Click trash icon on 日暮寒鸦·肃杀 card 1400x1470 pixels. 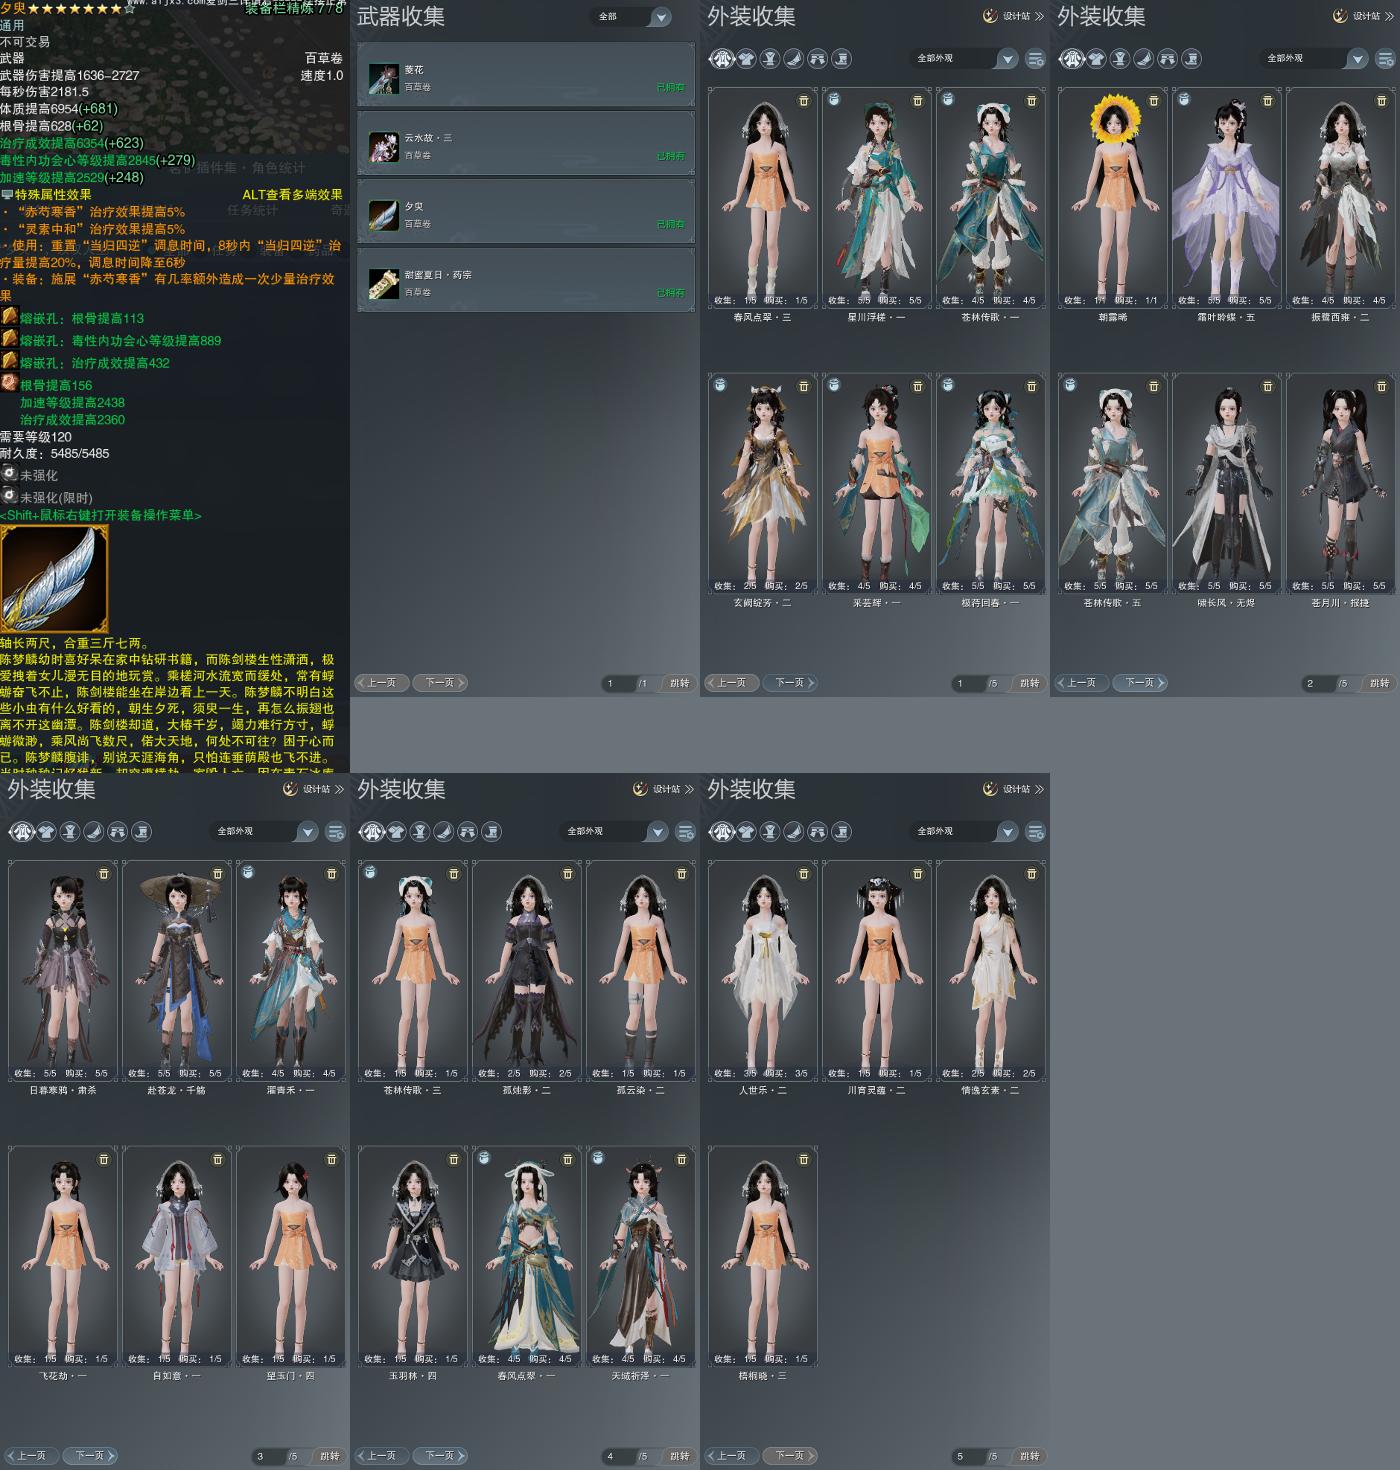coord(104,874)
